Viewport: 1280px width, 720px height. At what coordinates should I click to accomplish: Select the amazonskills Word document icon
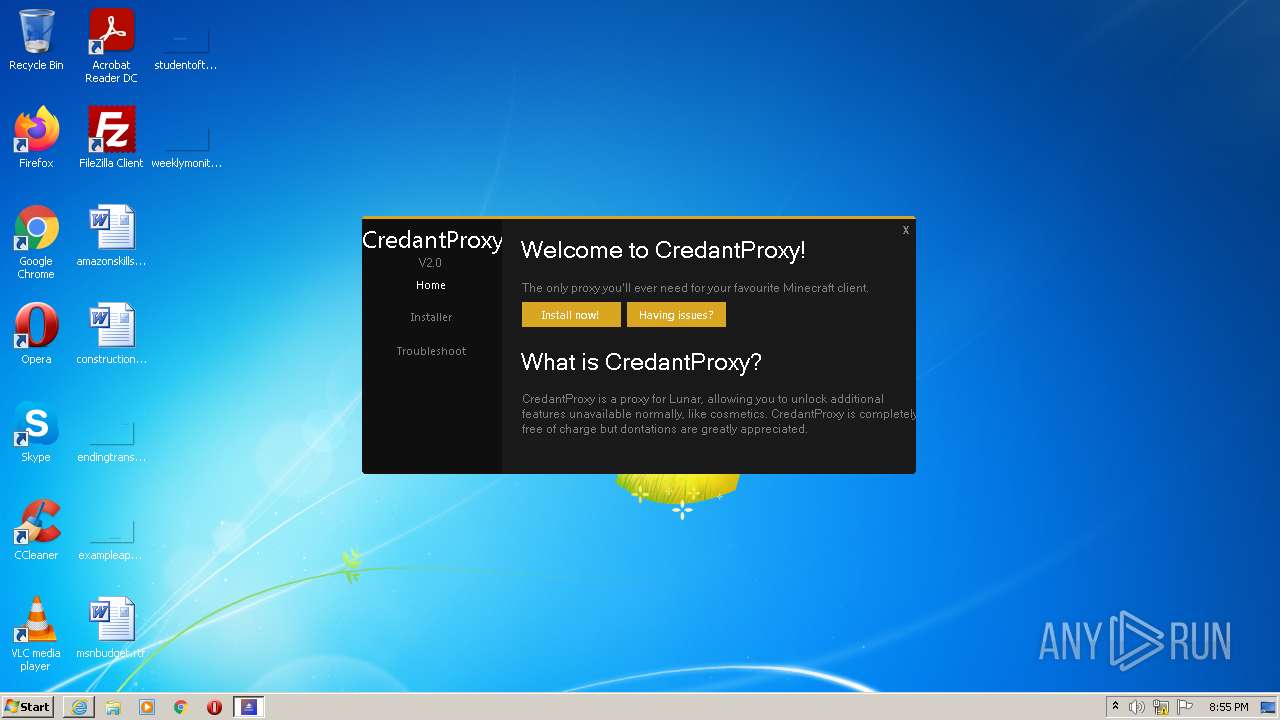111,236
